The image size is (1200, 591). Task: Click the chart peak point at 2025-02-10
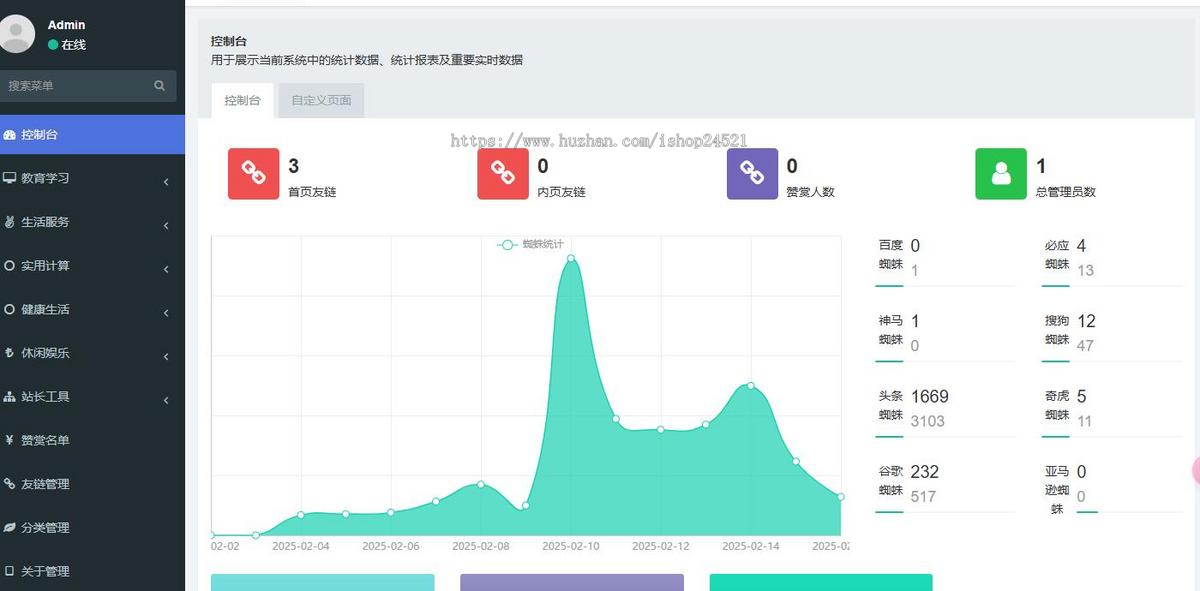click(x=571, y=258)
